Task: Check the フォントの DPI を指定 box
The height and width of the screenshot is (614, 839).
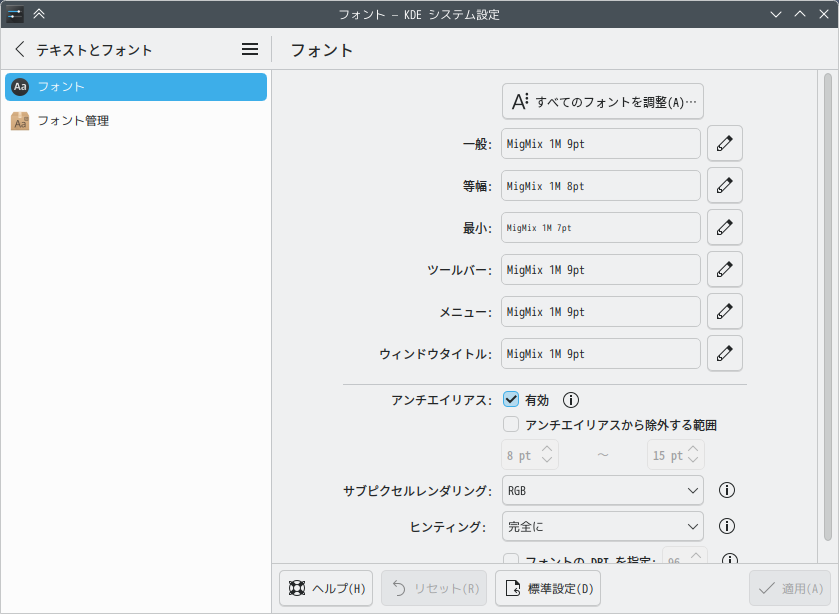Action: click(511, 561)
